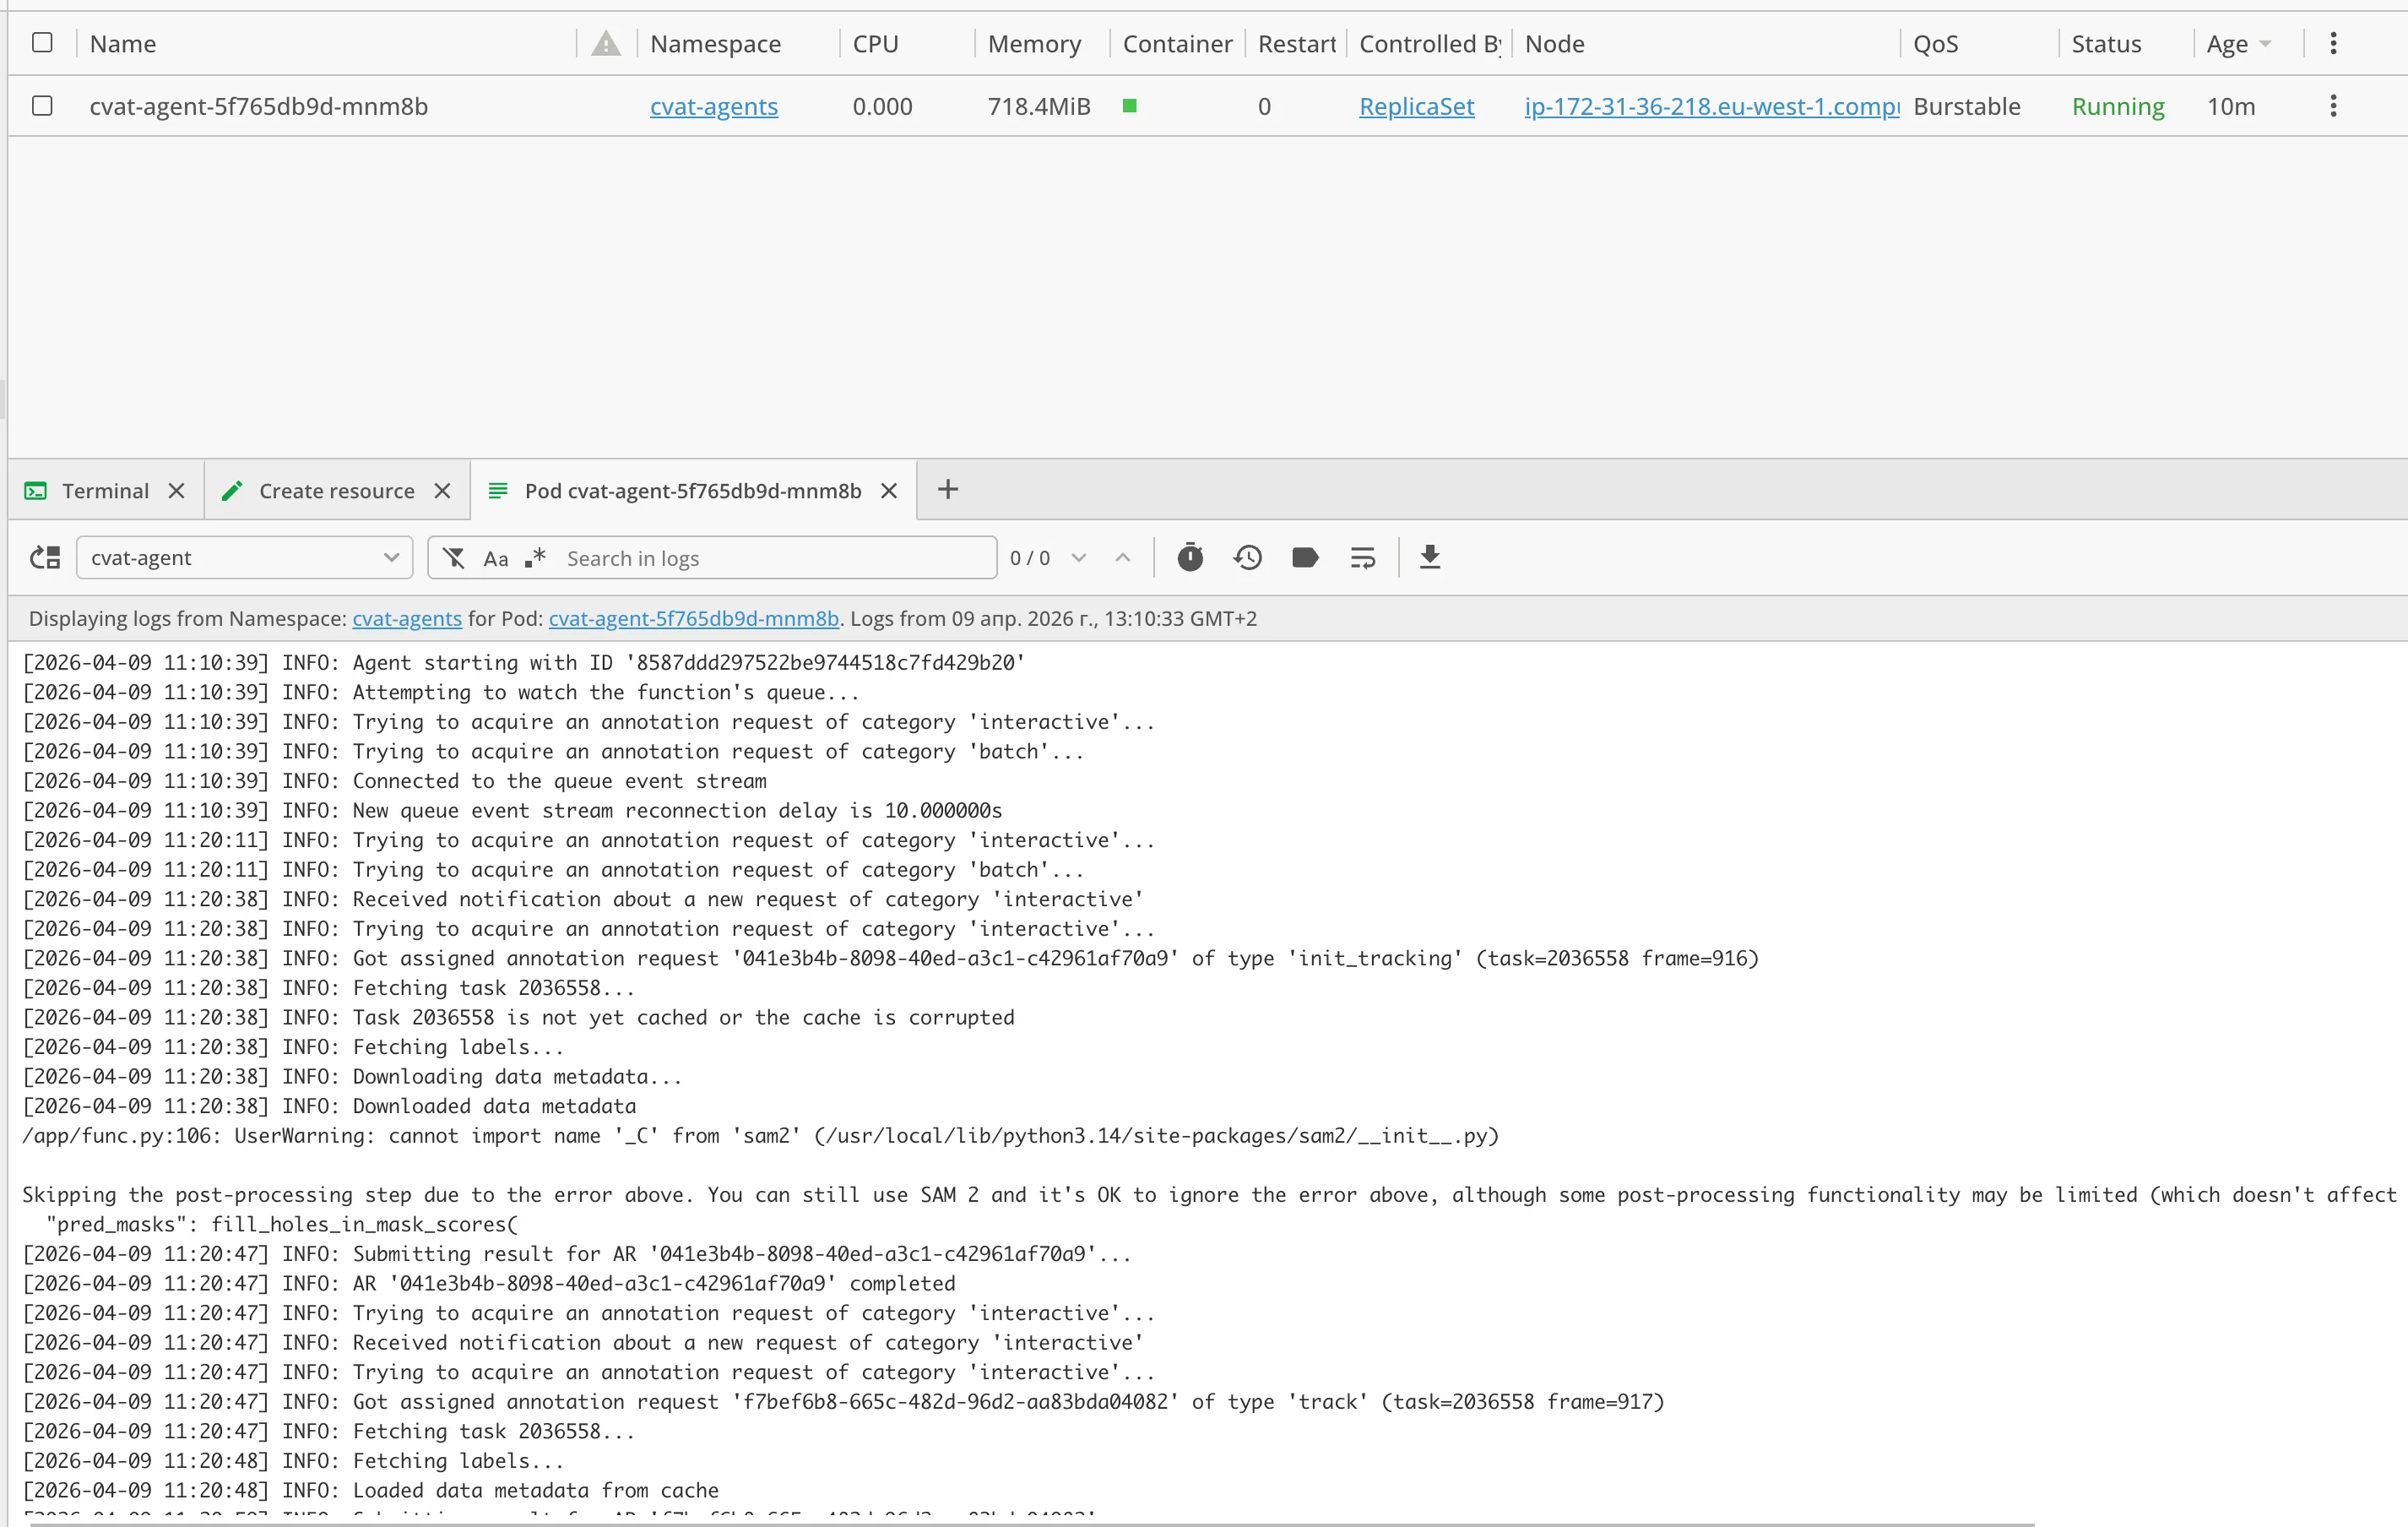The width and height of the screenshot is (2408, 1527).
Task: Go to next search result chevron
Action: 1078,557
